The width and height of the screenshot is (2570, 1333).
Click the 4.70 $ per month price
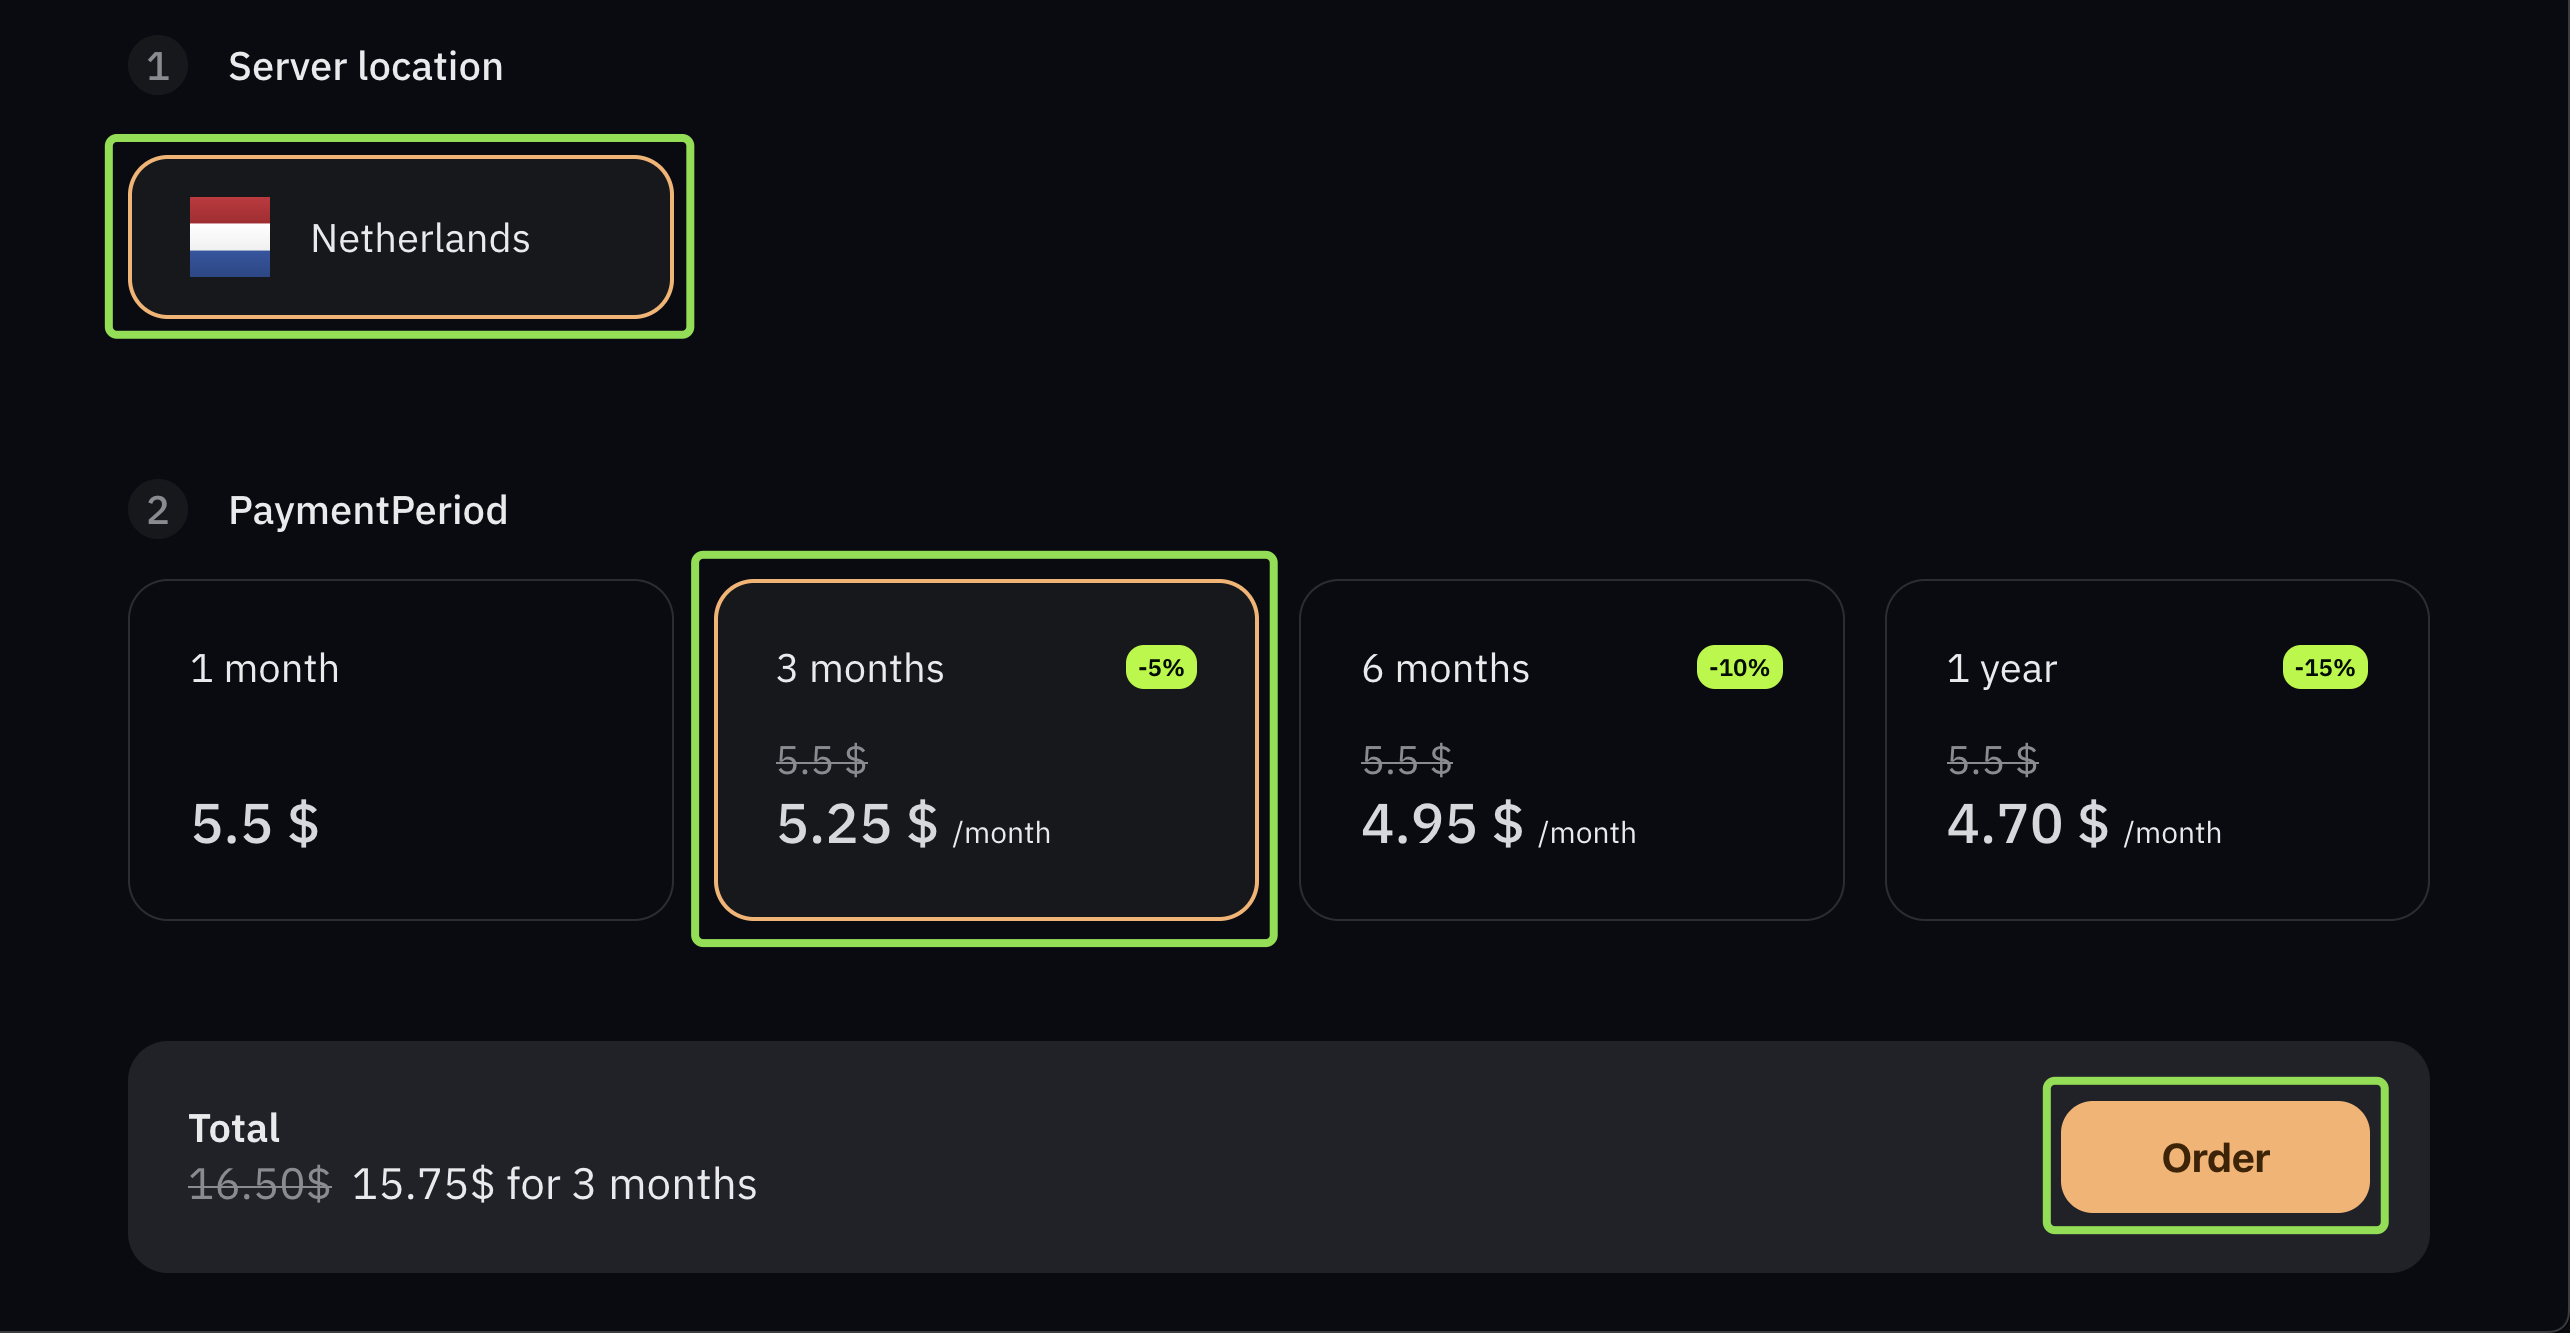point(2084,825)
